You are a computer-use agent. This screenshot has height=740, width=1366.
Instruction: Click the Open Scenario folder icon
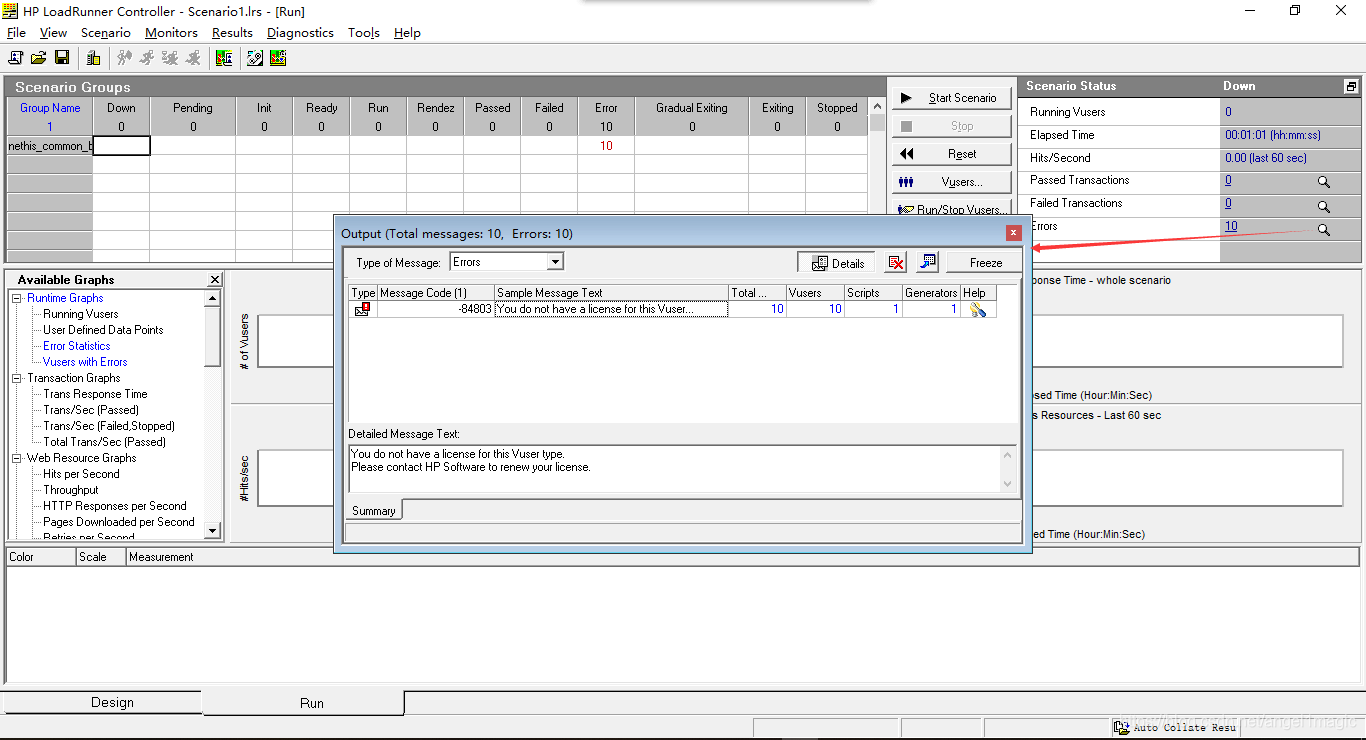(x=39, y=58)
